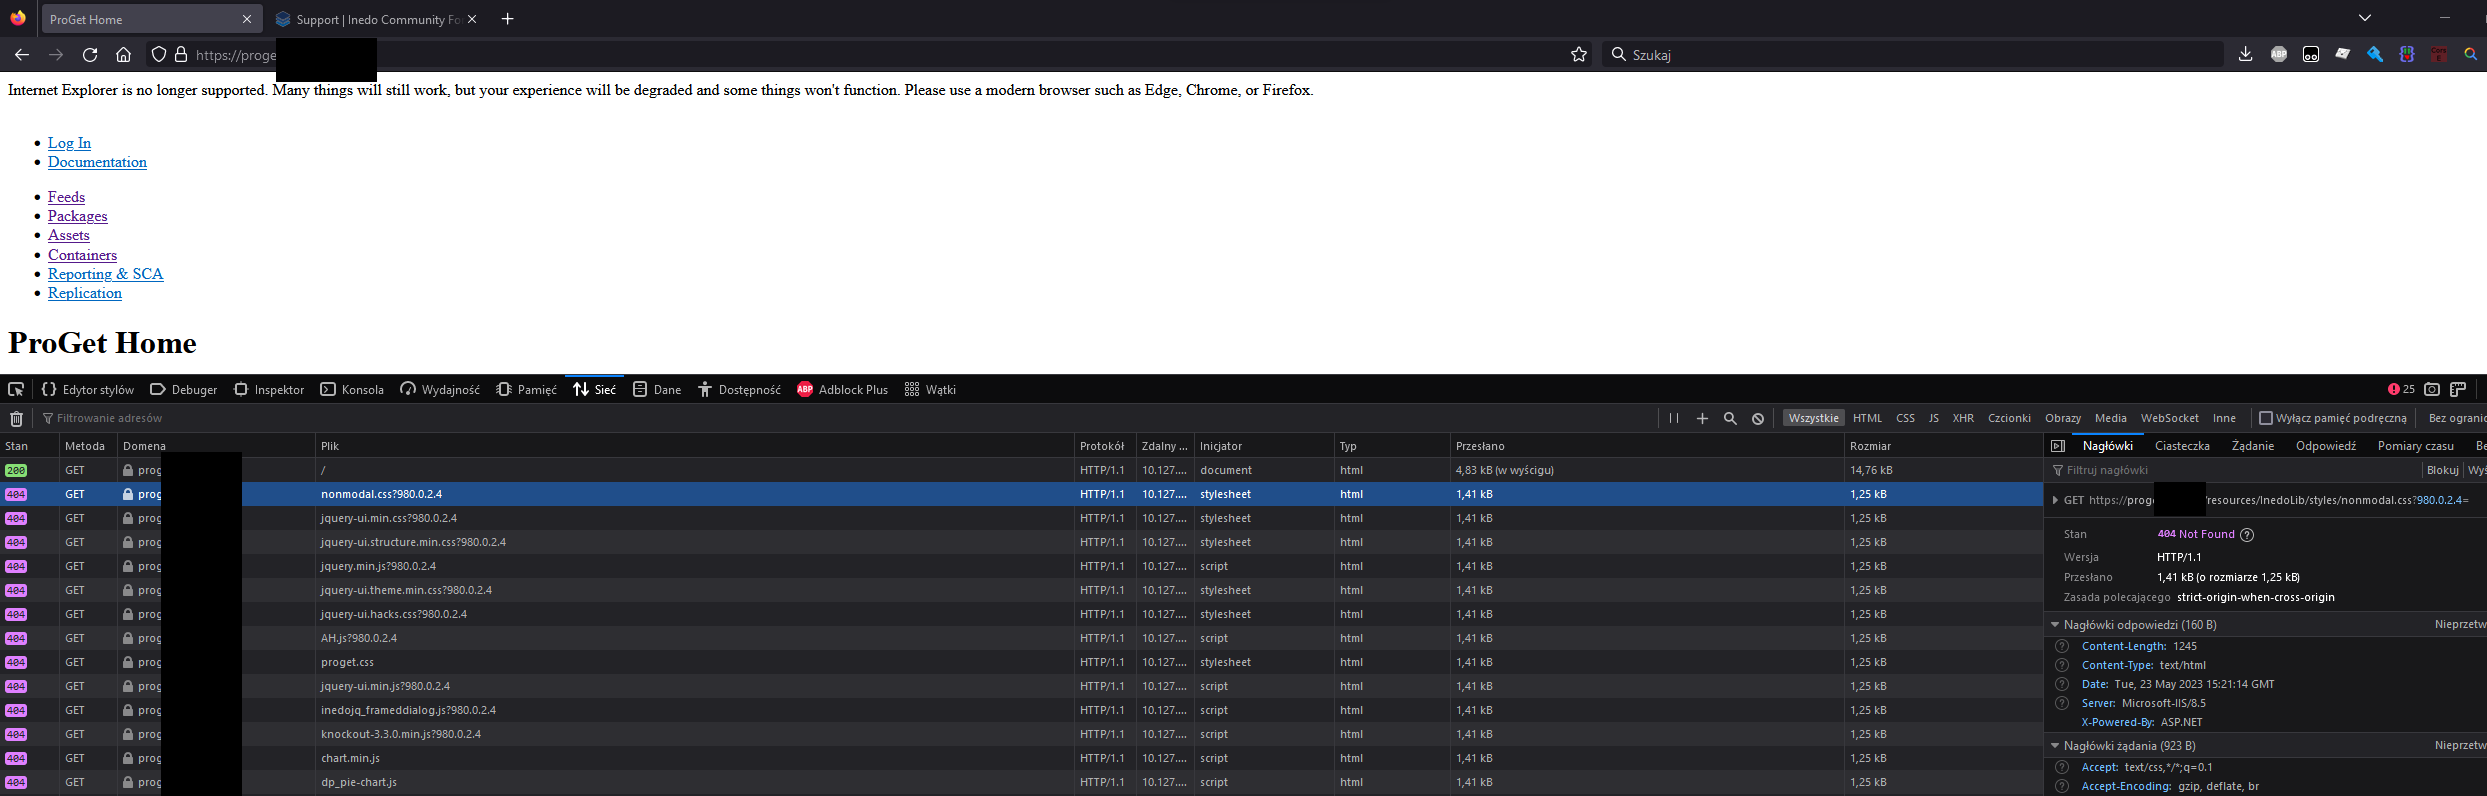Open network search with magnifier icon
The width and height of the screenshot is (2487, 796).
1730,418
